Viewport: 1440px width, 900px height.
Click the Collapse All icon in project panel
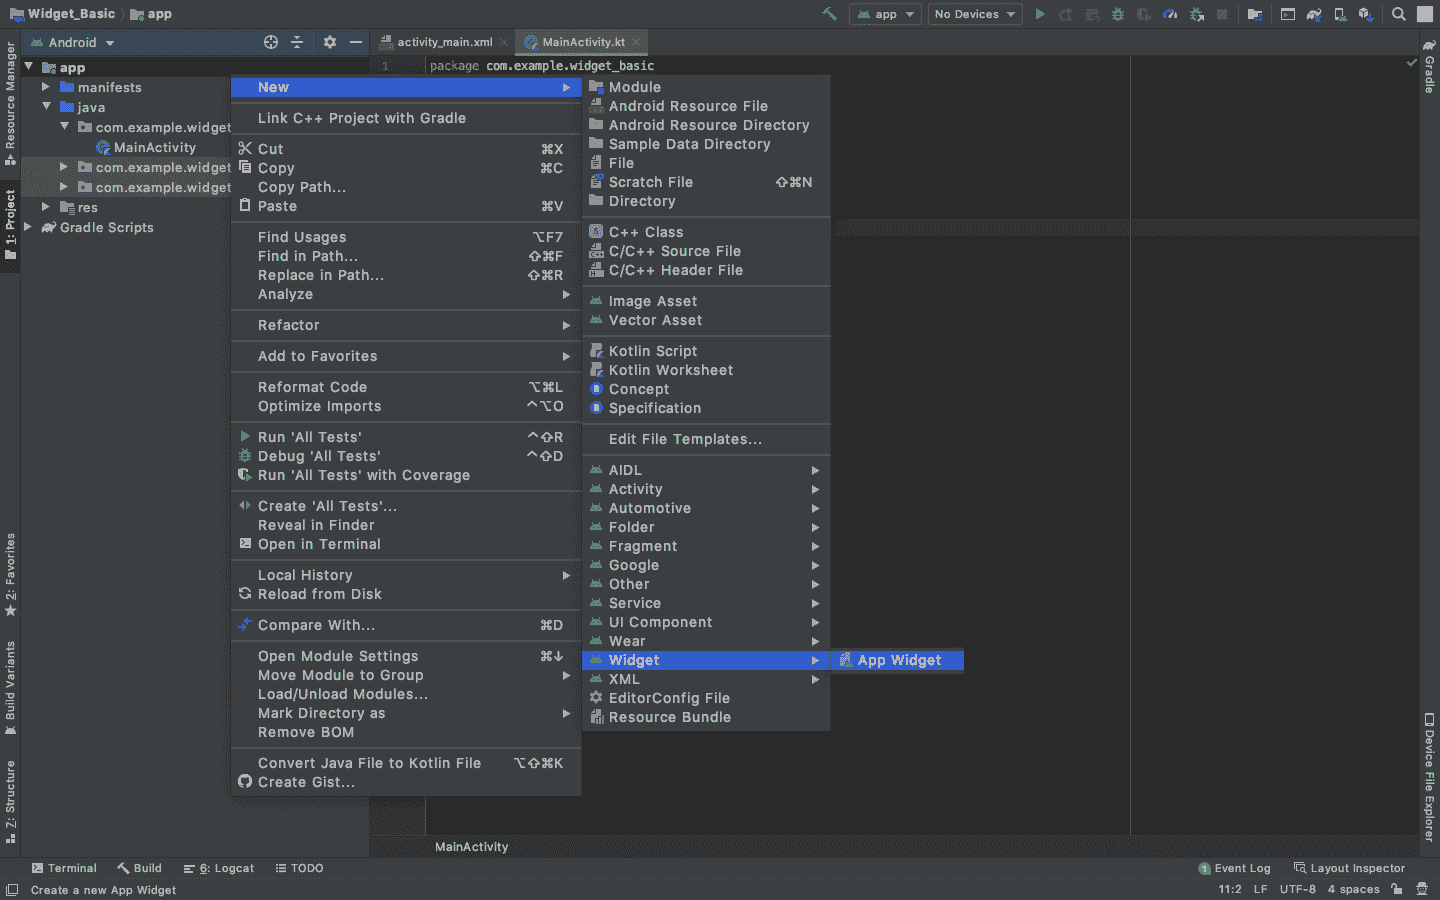(297, 42)
